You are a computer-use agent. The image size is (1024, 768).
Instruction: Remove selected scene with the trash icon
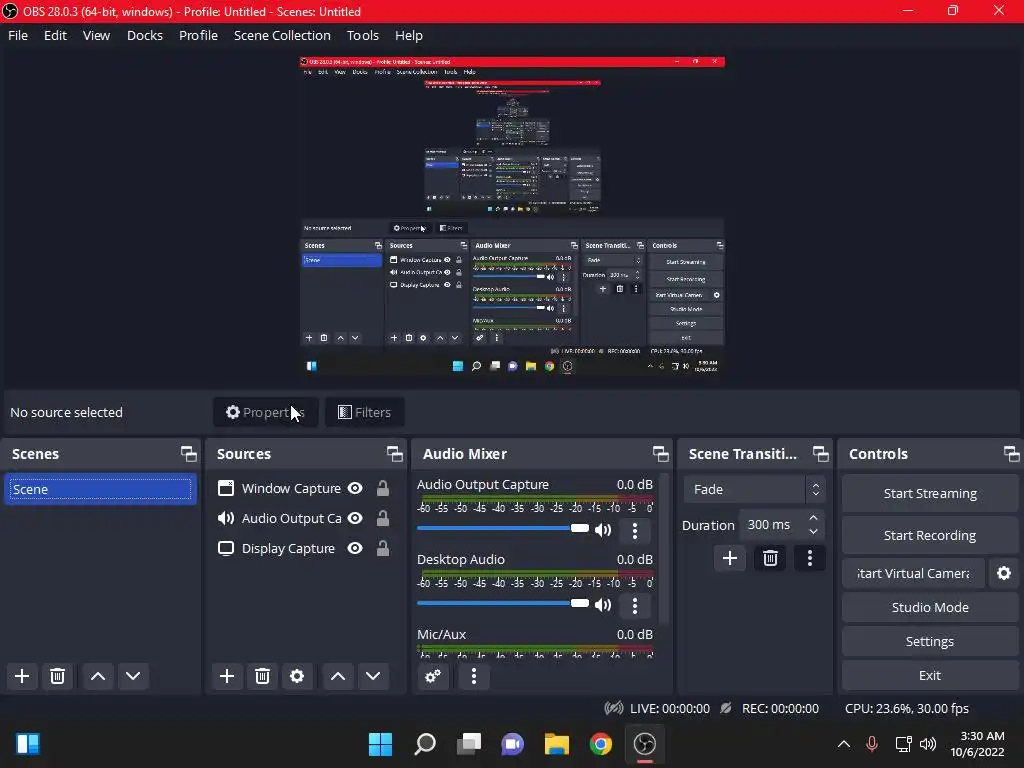(x=57, y=676)
